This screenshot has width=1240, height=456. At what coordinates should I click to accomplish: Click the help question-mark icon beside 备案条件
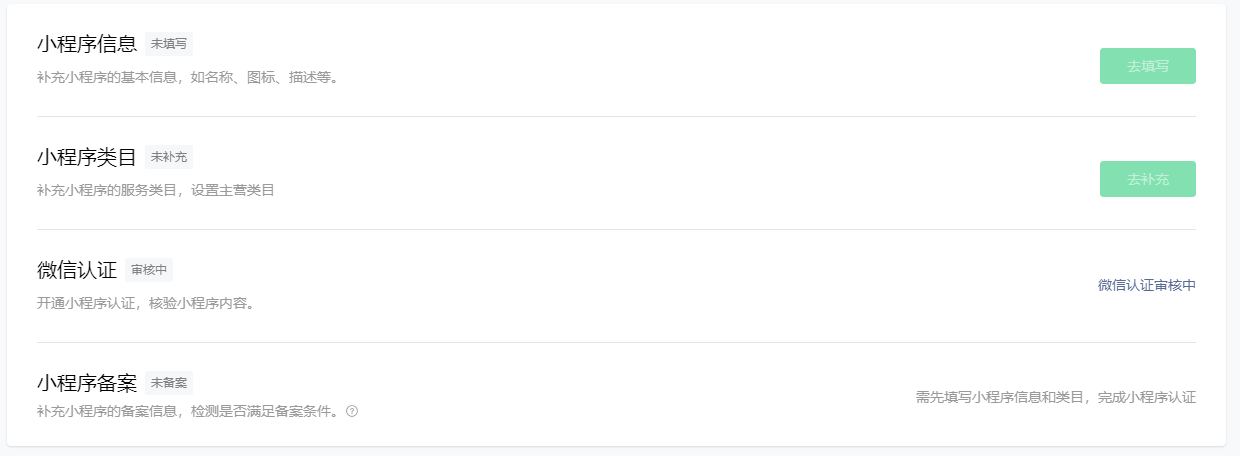coord(352,411)
